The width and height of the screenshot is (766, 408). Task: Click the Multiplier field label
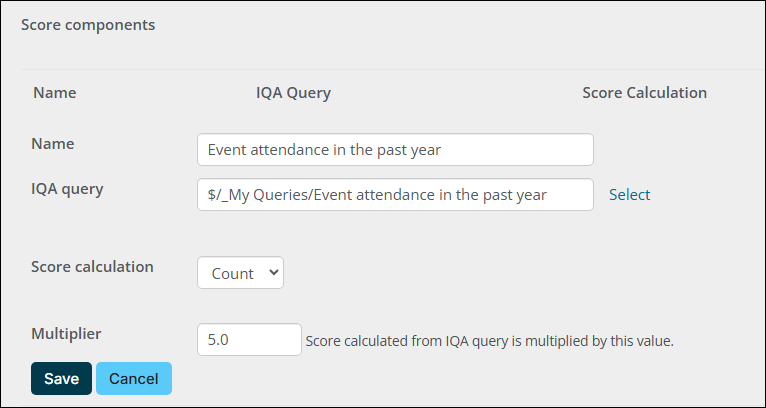coord(67,333)
